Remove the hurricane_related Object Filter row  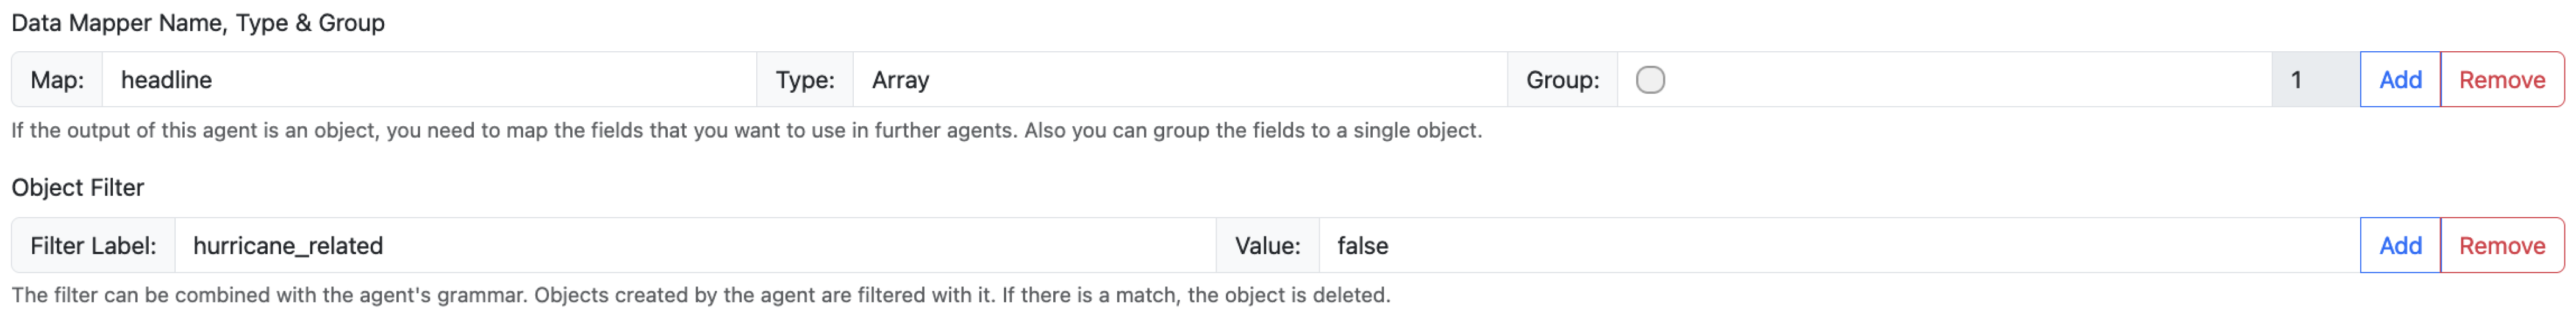tap(2501, 246)
